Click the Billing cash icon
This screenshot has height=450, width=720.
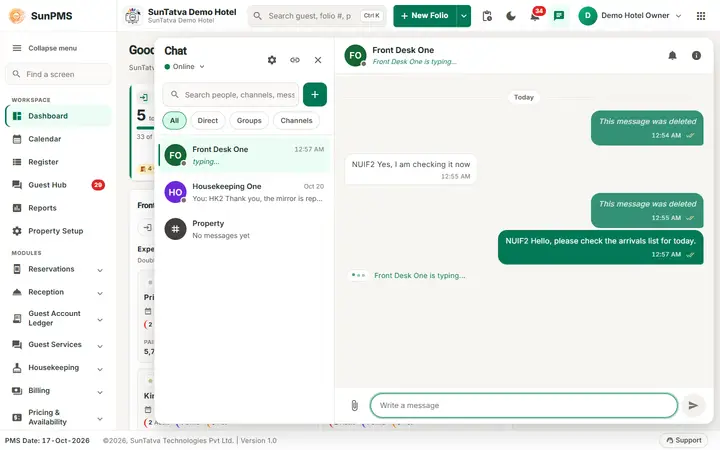tap(17, 391)
